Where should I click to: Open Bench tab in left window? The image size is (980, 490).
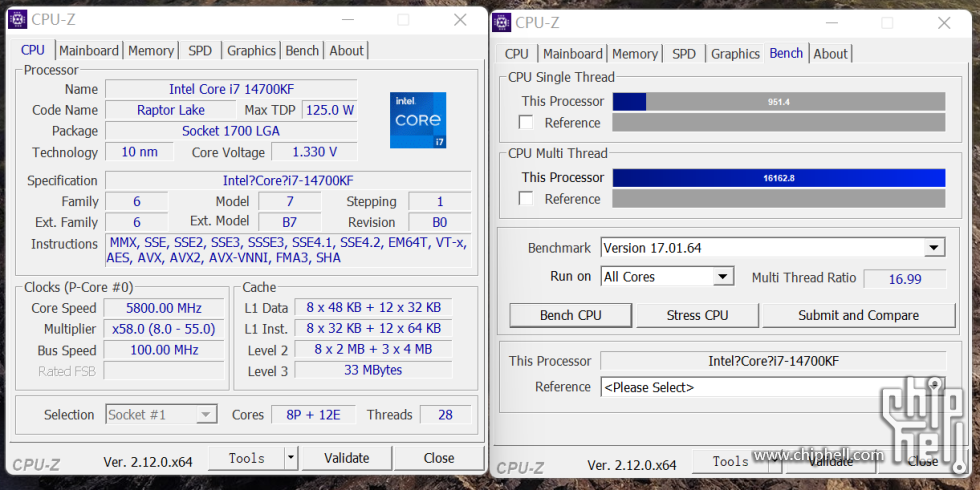tap(302, 51)
